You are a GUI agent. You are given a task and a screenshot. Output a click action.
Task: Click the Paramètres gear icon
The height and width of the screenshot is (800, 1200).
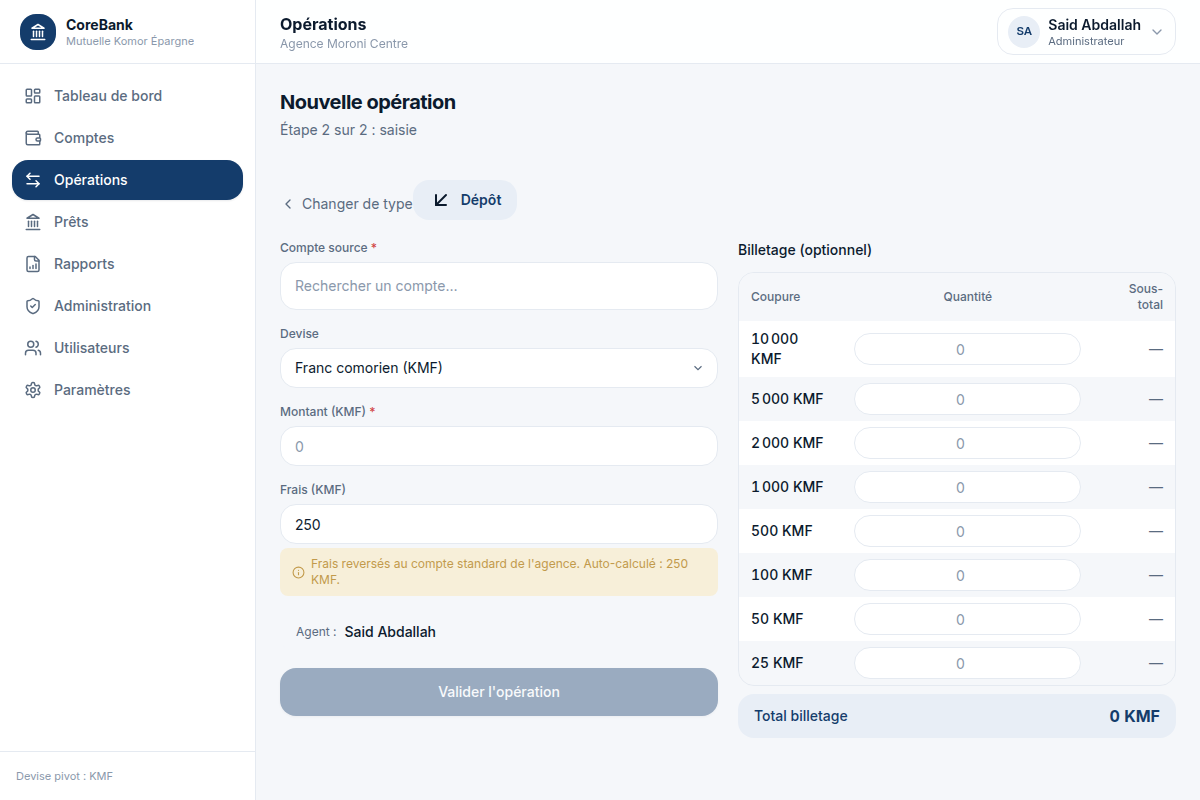pos(33,390)
